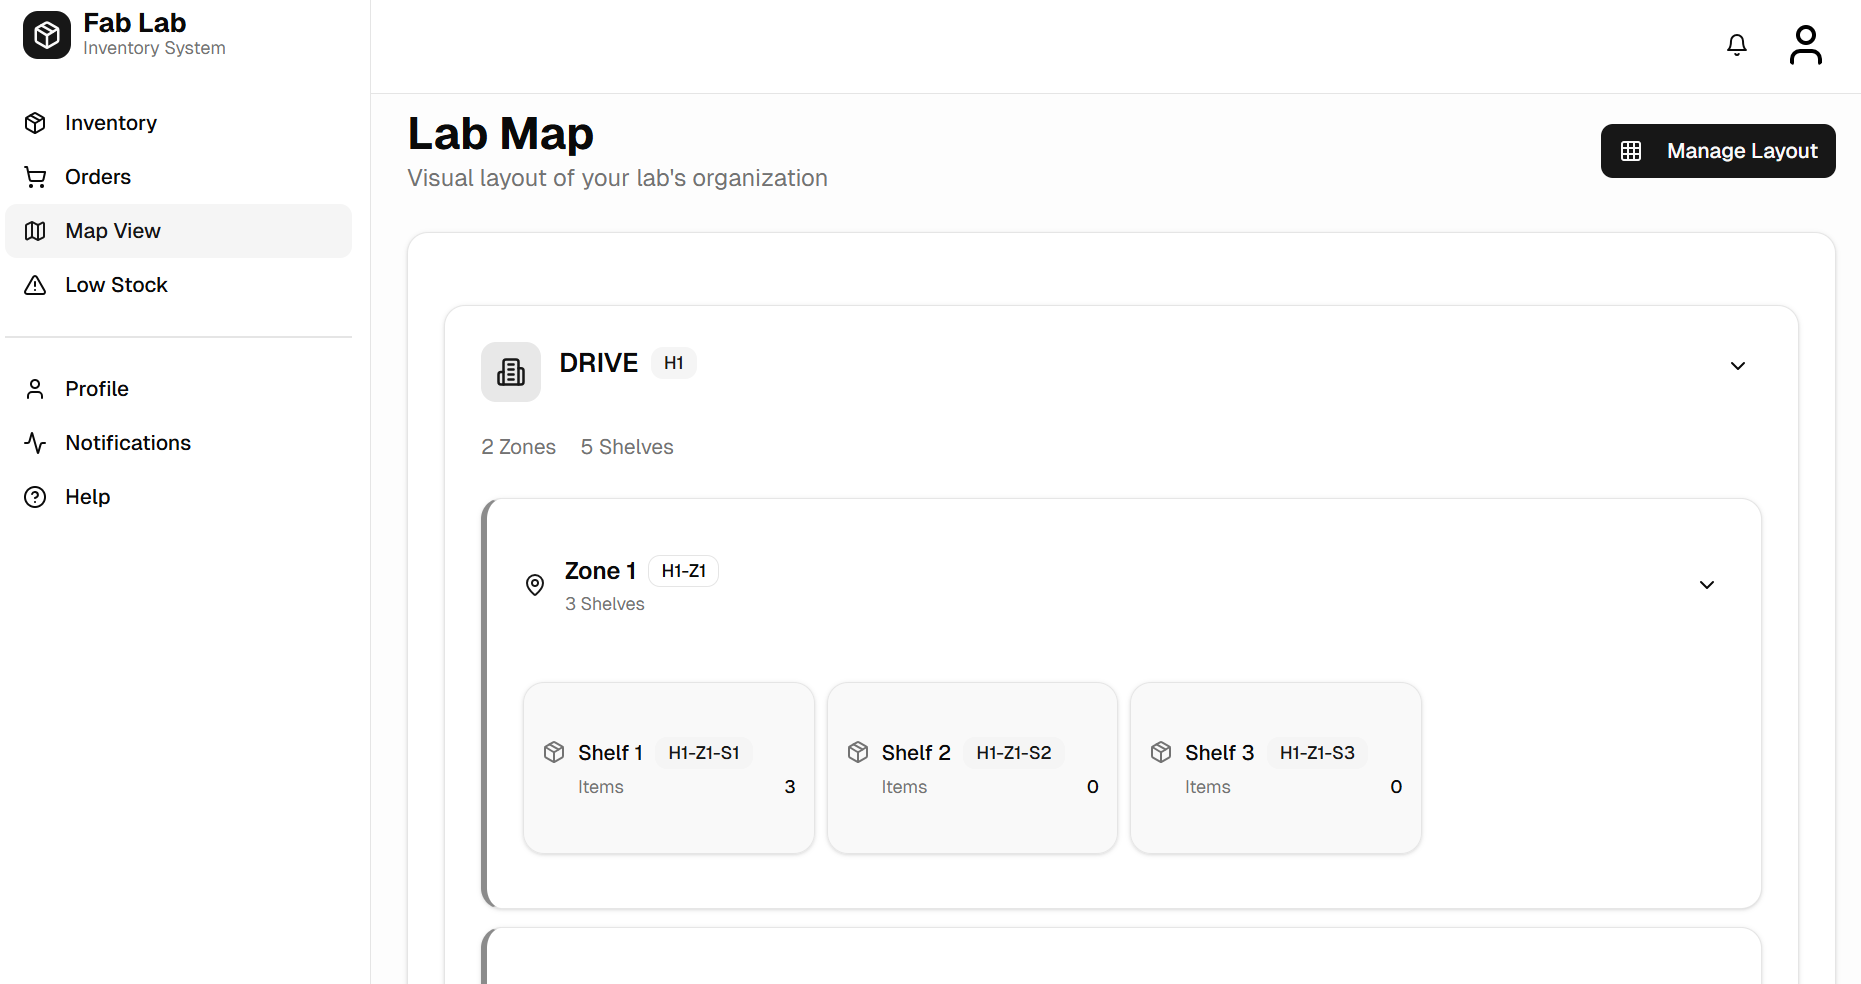The image size is (1861, 984).
Task: Click the Fab Lab cube logo
Action: pos(47,35)
